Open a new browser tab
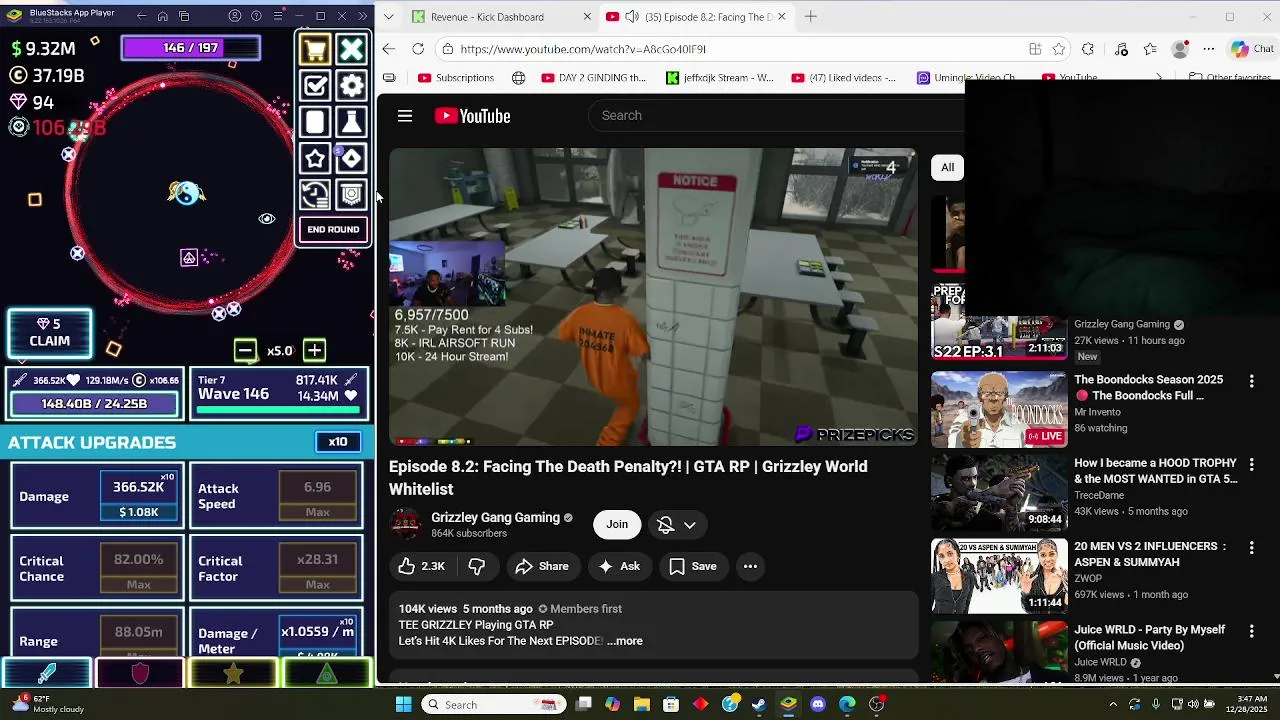The height and width of the screenshot is (720, 1280). point(811,17)
